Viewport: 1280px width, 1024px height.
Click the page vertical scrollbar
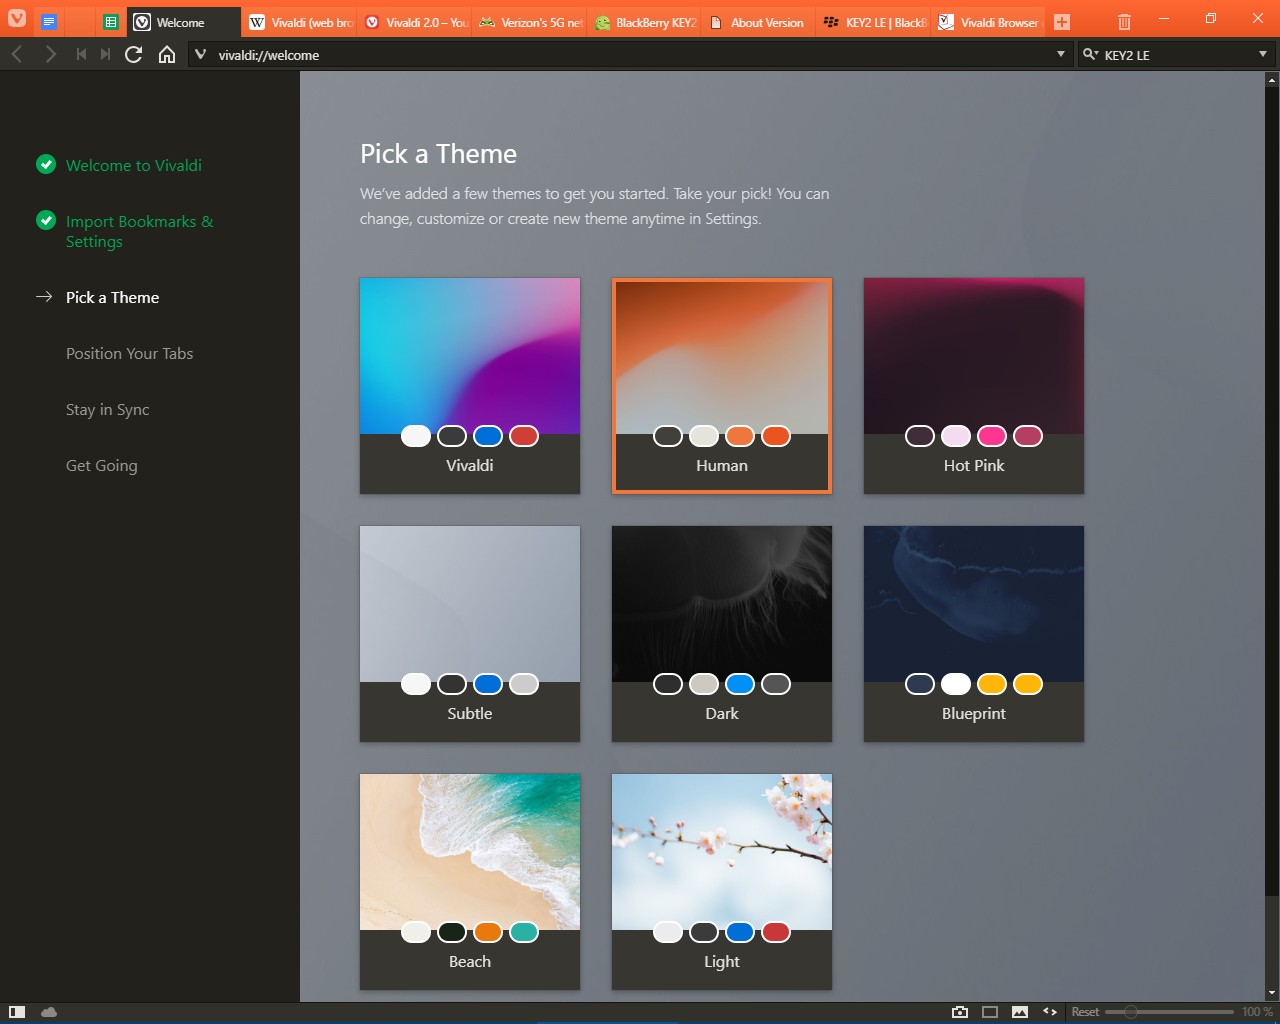click(1272, 536)
